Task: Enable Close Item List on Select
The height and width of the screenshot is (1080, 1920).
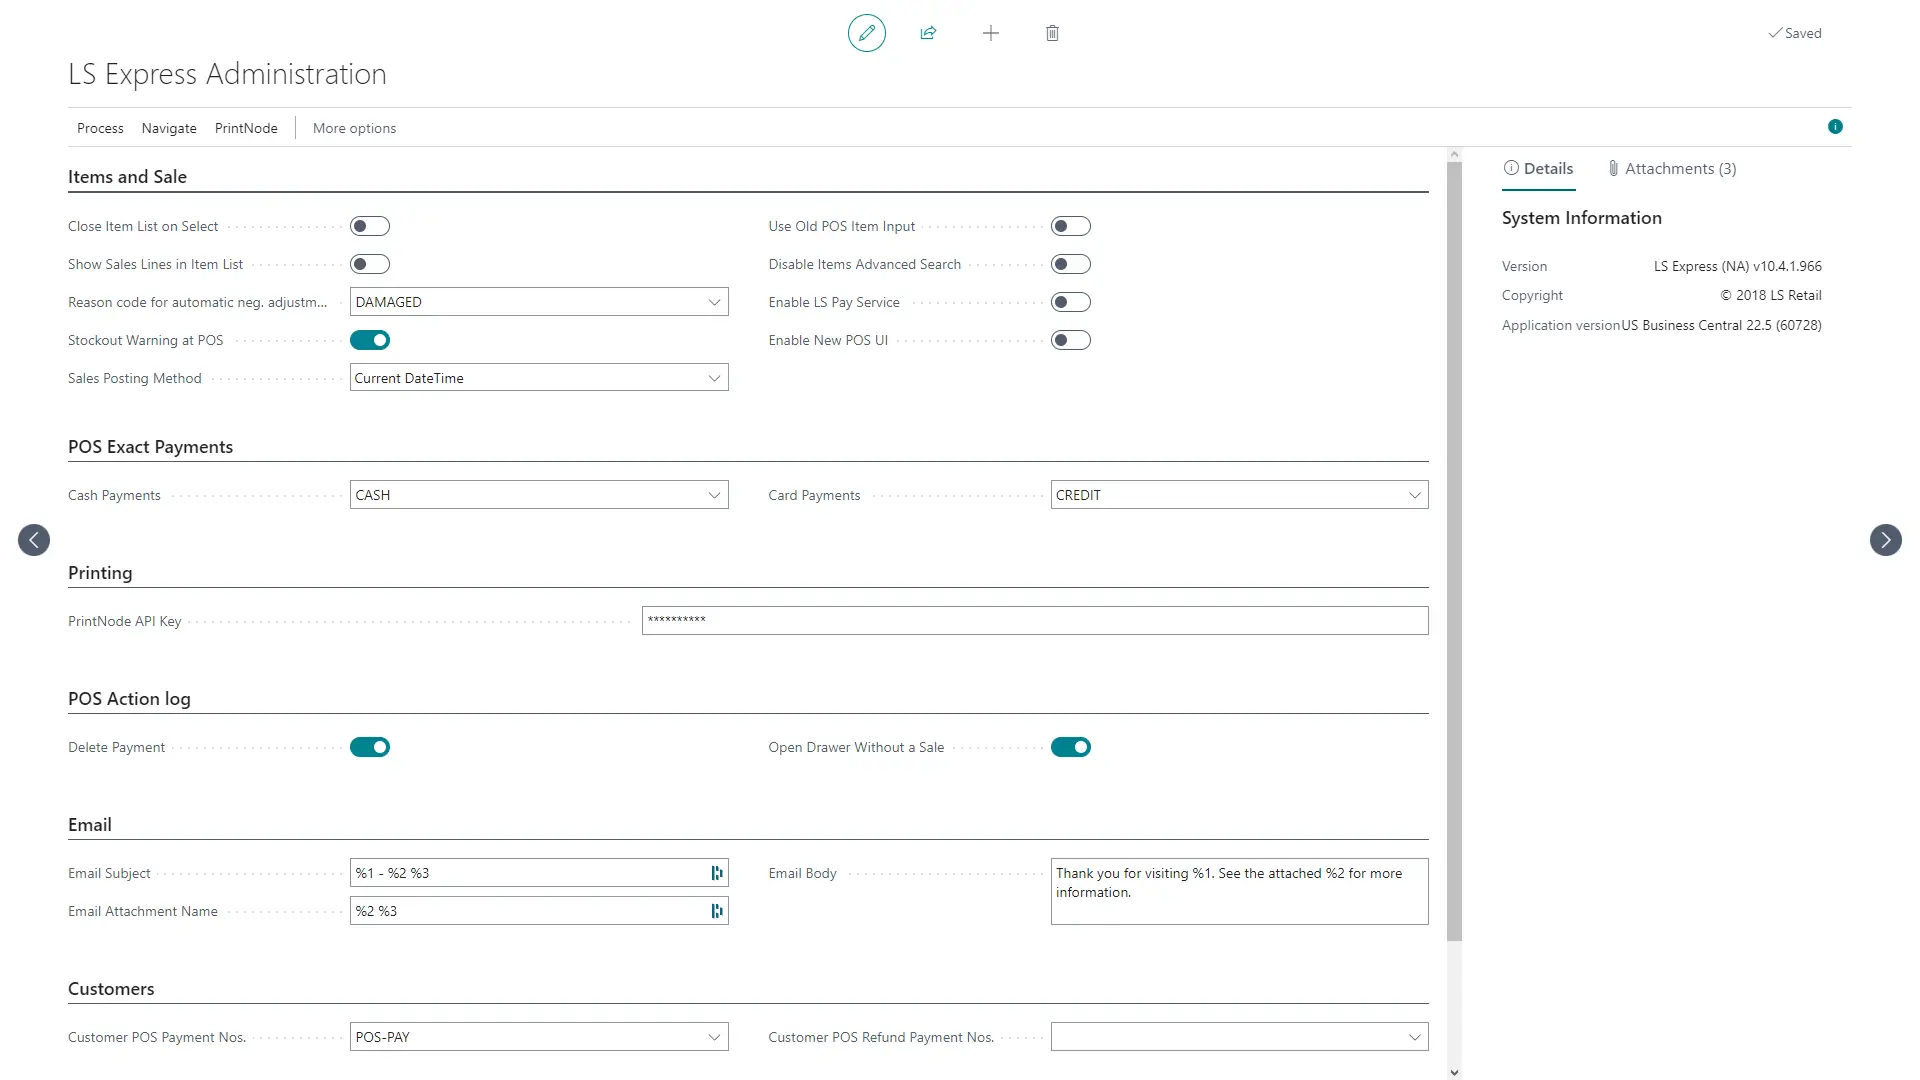Action: coord(370,226)
